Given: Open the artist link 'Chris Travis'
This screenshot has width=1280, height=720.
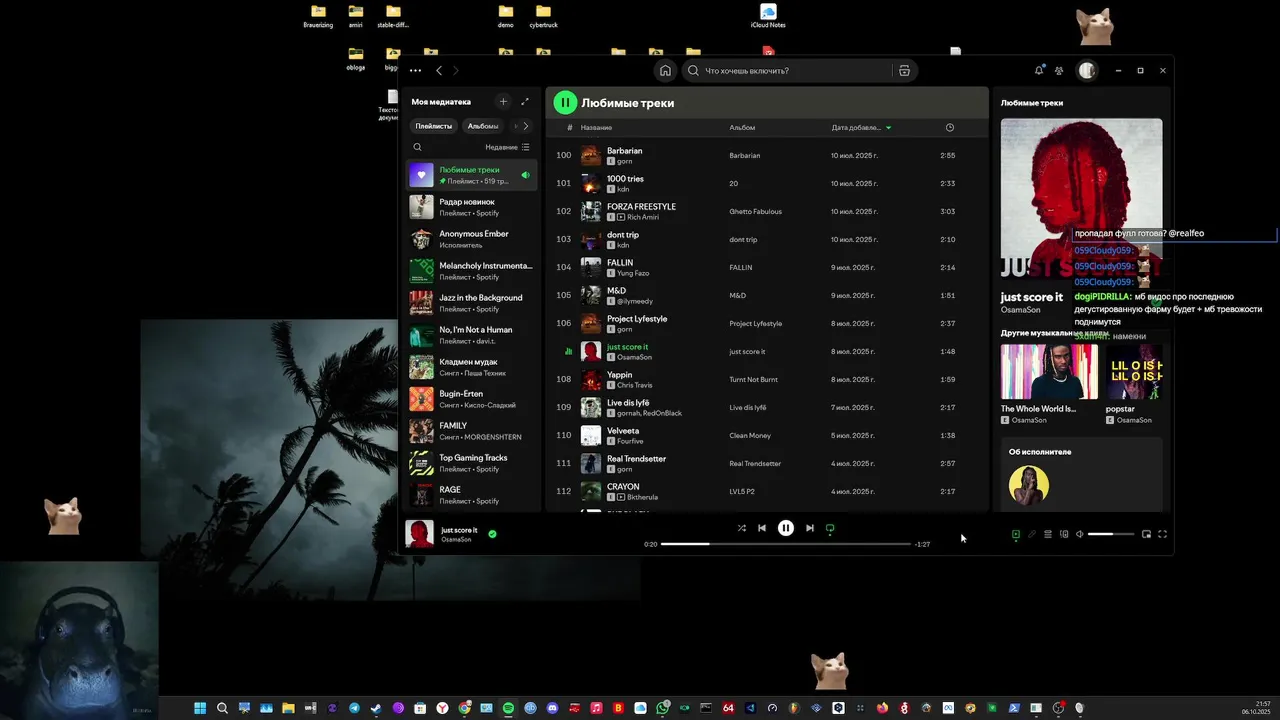Looking at the screenshot, I should coord(634,385).
